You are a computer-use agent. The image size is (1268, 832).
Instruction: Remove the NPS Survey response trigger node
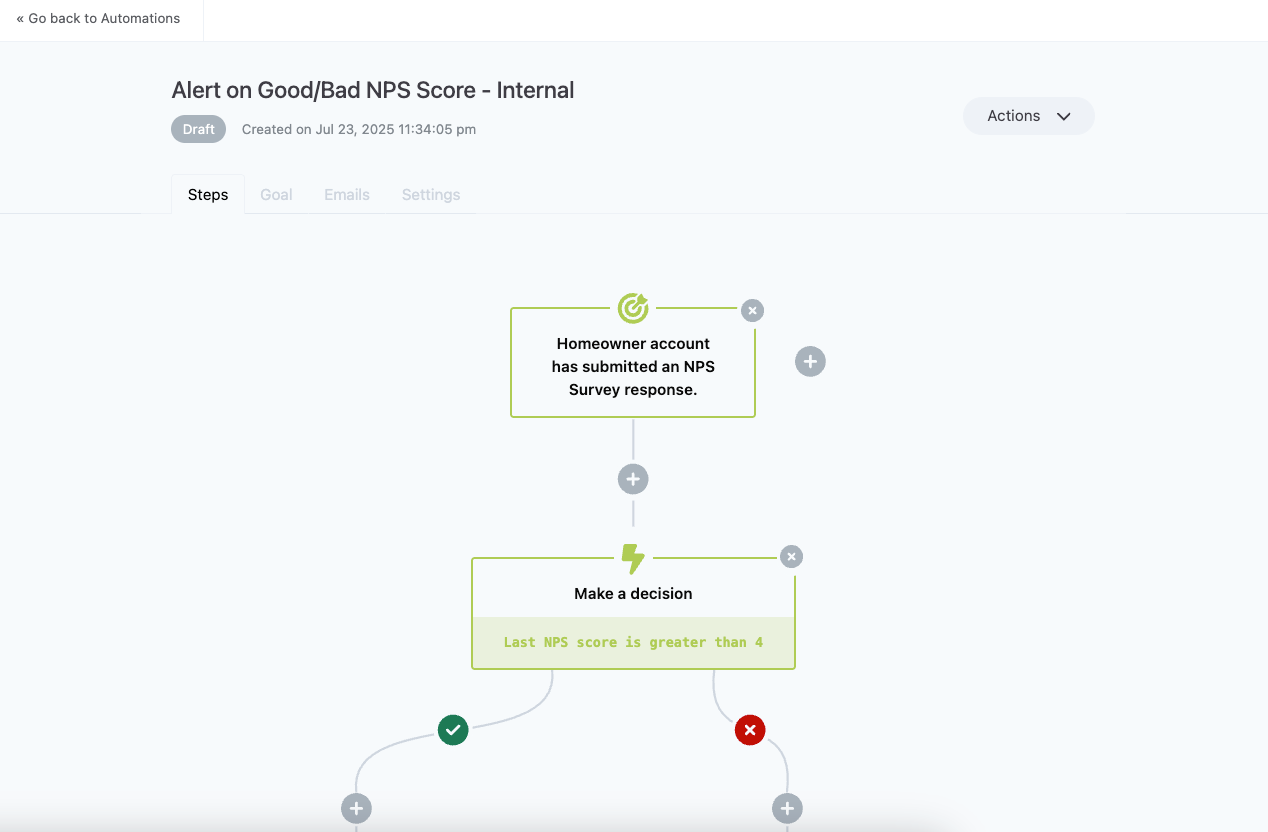752,310
